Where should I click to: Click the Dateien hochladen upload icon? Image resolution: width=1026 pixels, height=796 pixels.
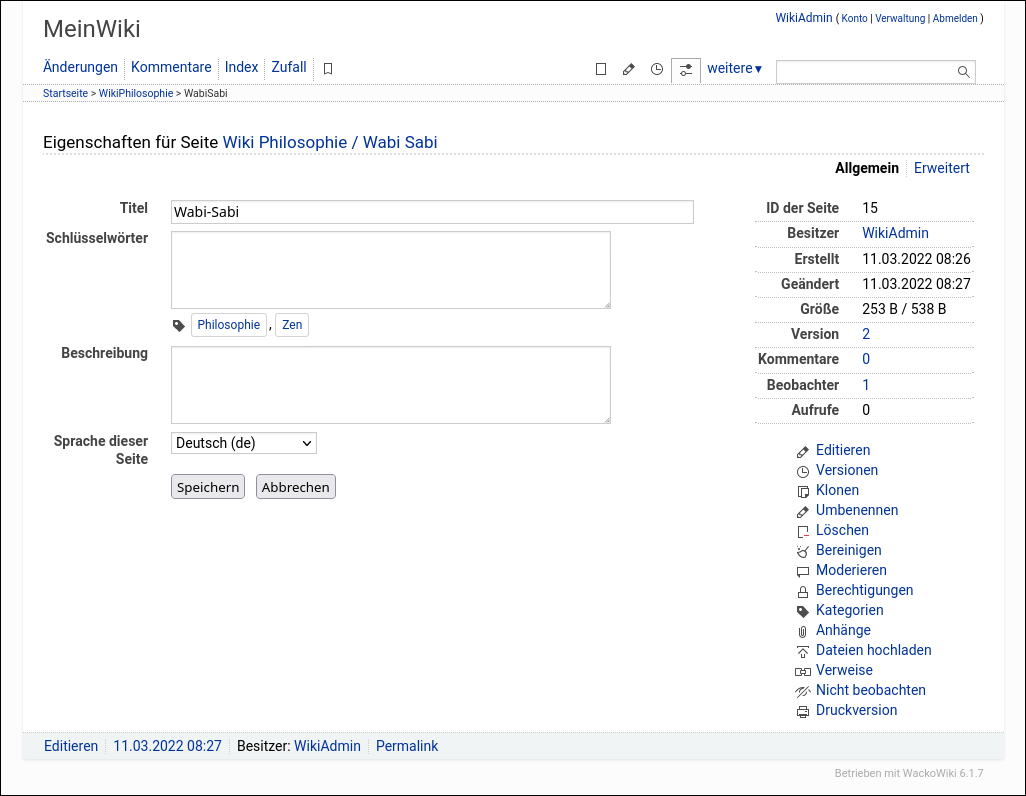tap(802, 651)
